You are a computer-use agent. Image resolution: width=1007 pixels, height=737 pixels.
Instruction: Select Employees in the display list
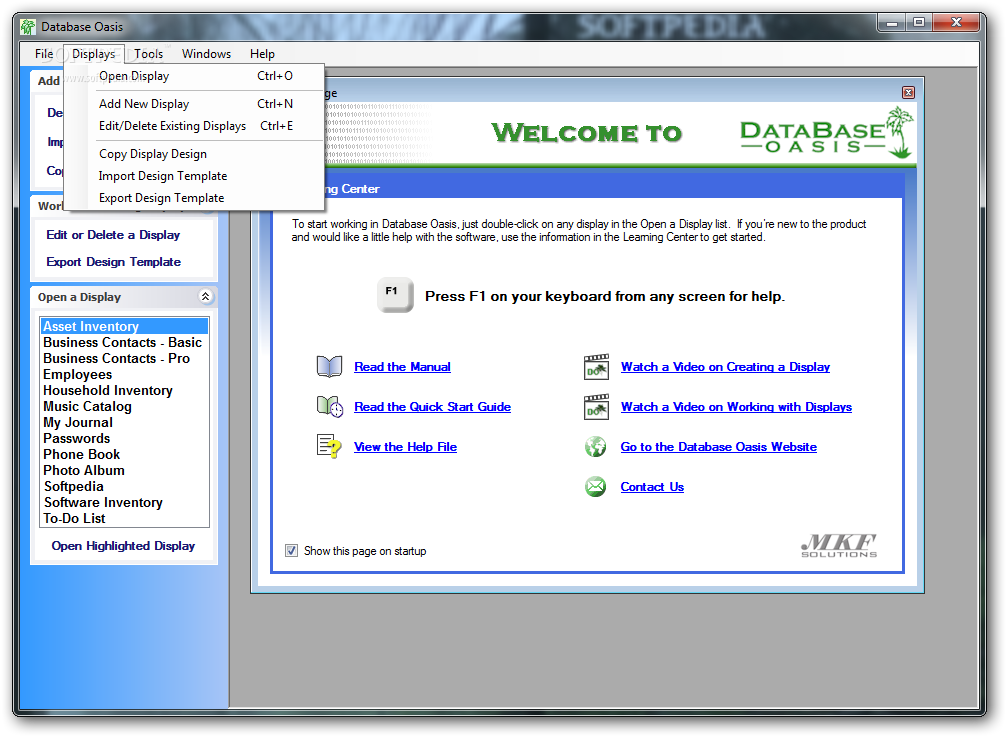point(125,374)
